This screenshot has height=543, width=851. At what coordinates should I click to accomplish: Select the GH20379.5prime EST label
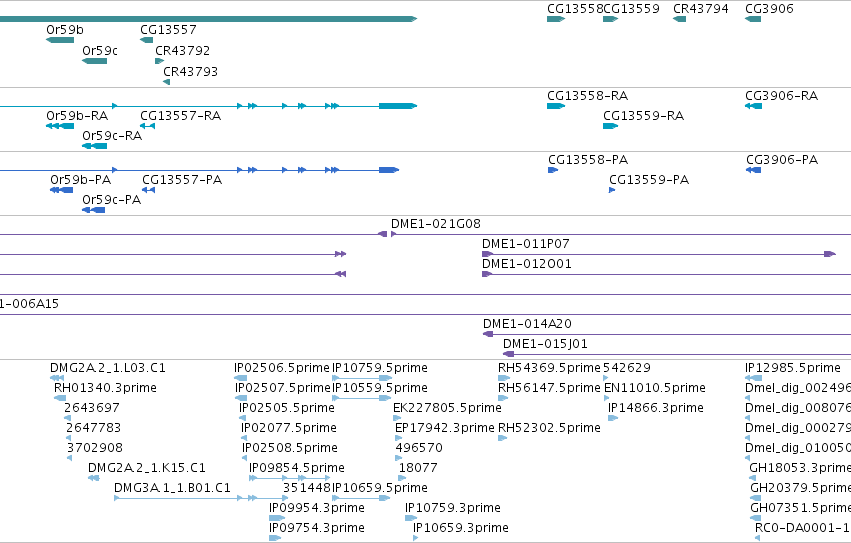click(x=801, y=488)
